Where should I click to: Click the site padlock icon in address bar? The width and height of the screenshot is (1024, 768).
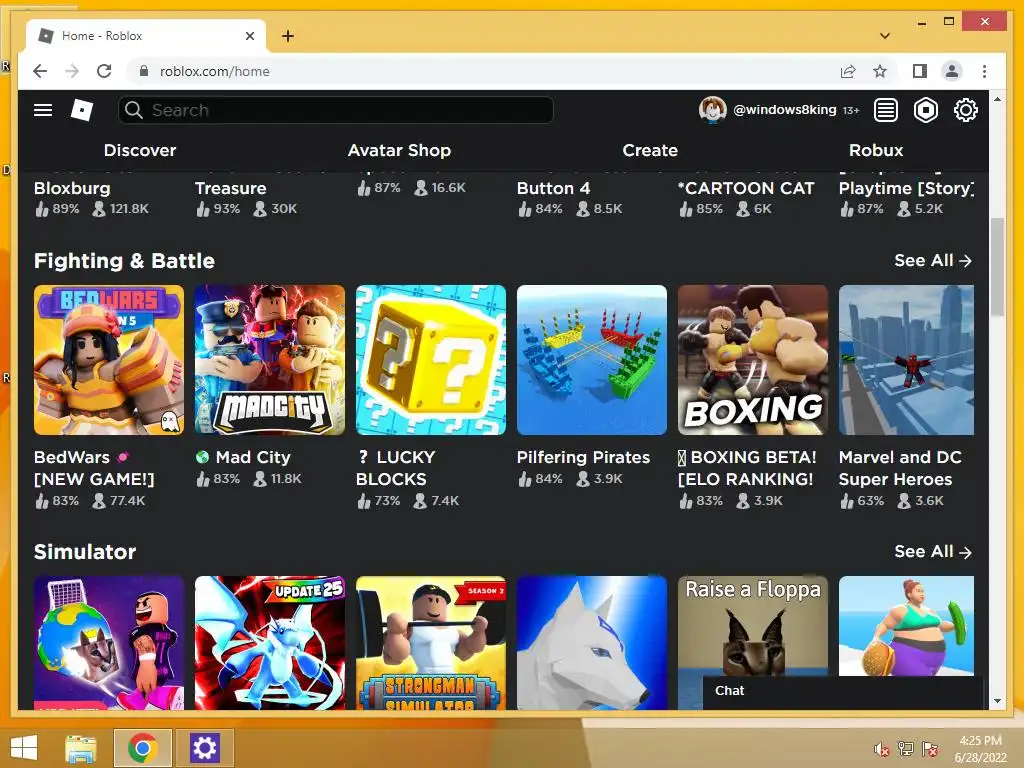point(144,71)
